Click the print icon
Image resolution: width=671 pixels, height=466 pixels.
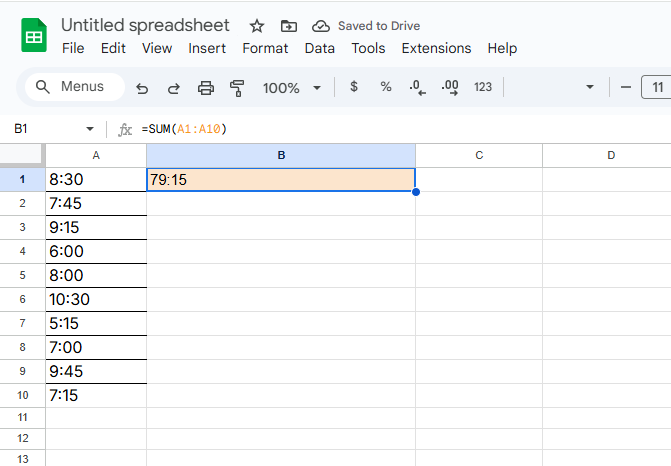point(206,88)
